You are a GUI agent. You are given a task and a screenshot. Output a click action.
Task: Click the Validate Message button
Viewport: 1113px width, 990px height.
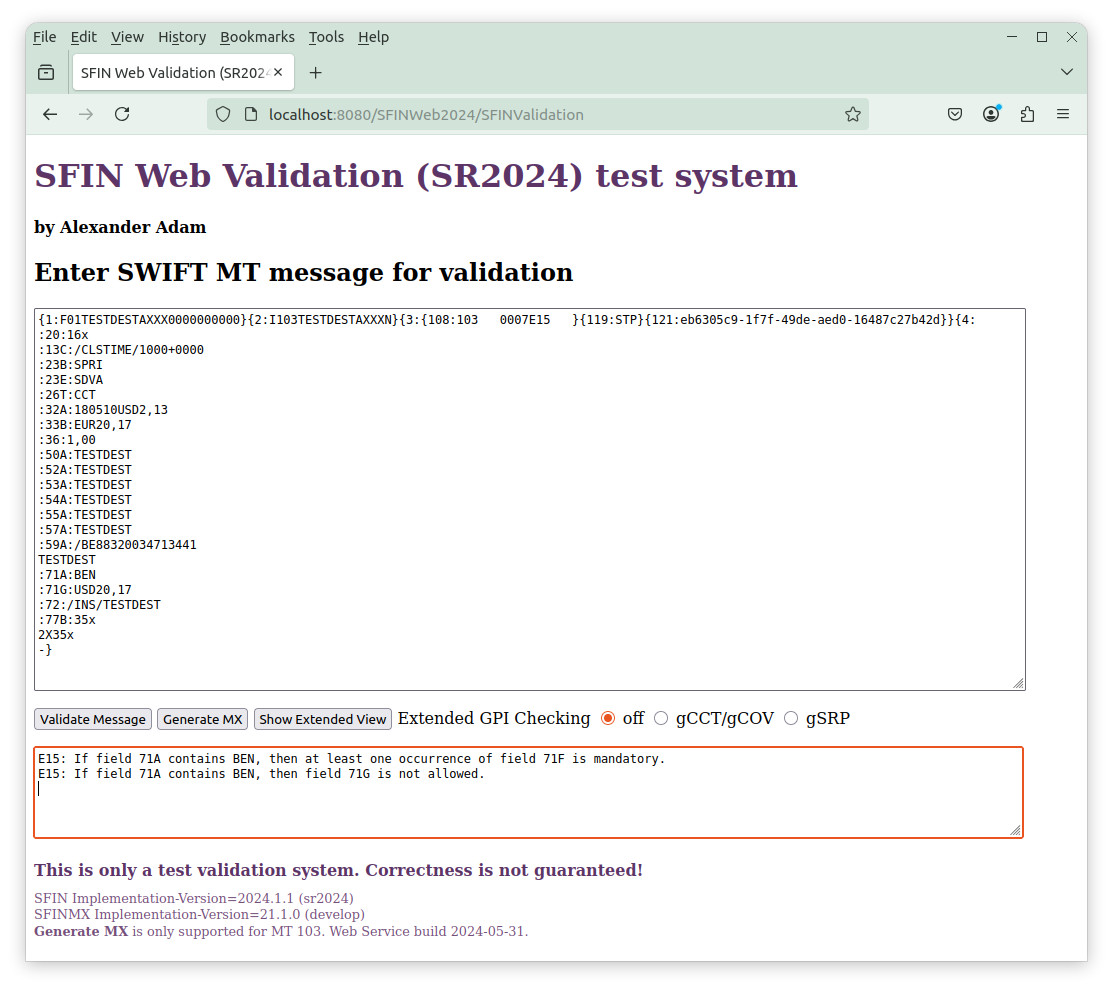coord(93,719)
